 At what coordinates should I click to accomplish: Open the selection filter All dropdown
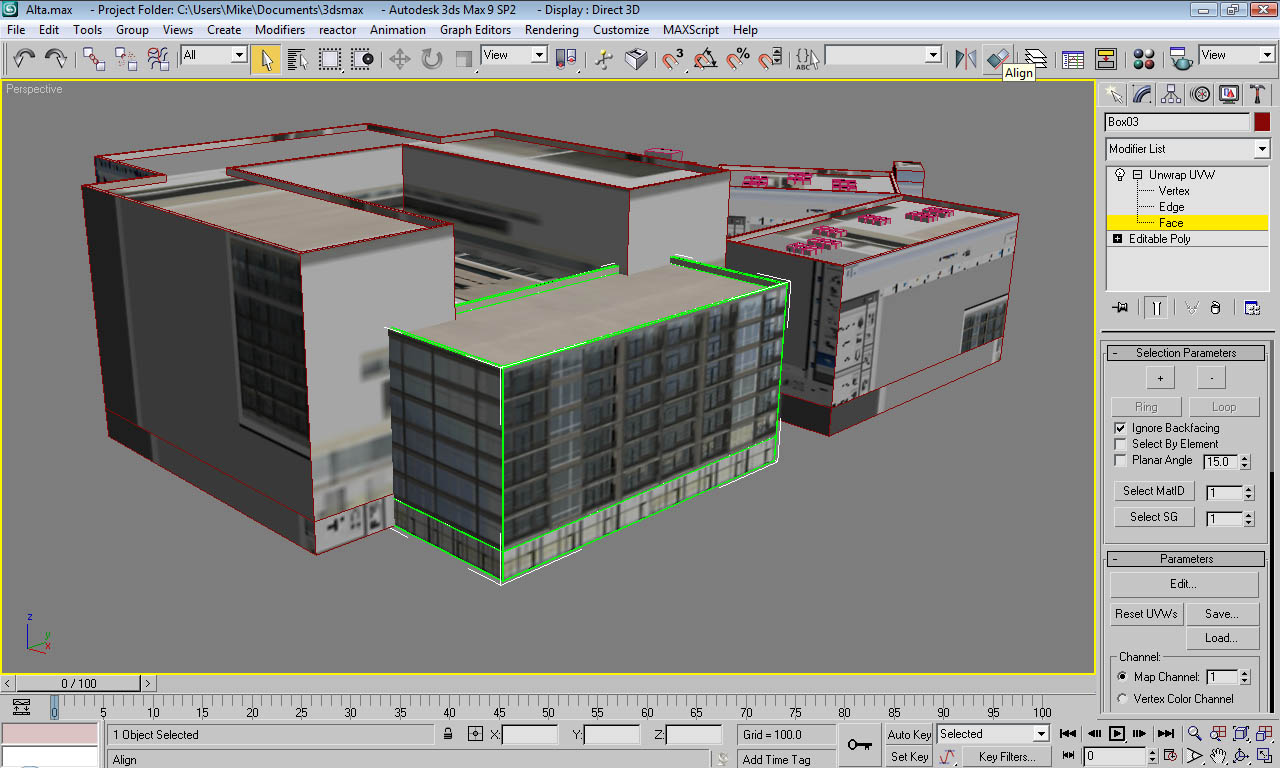point(214,56)
